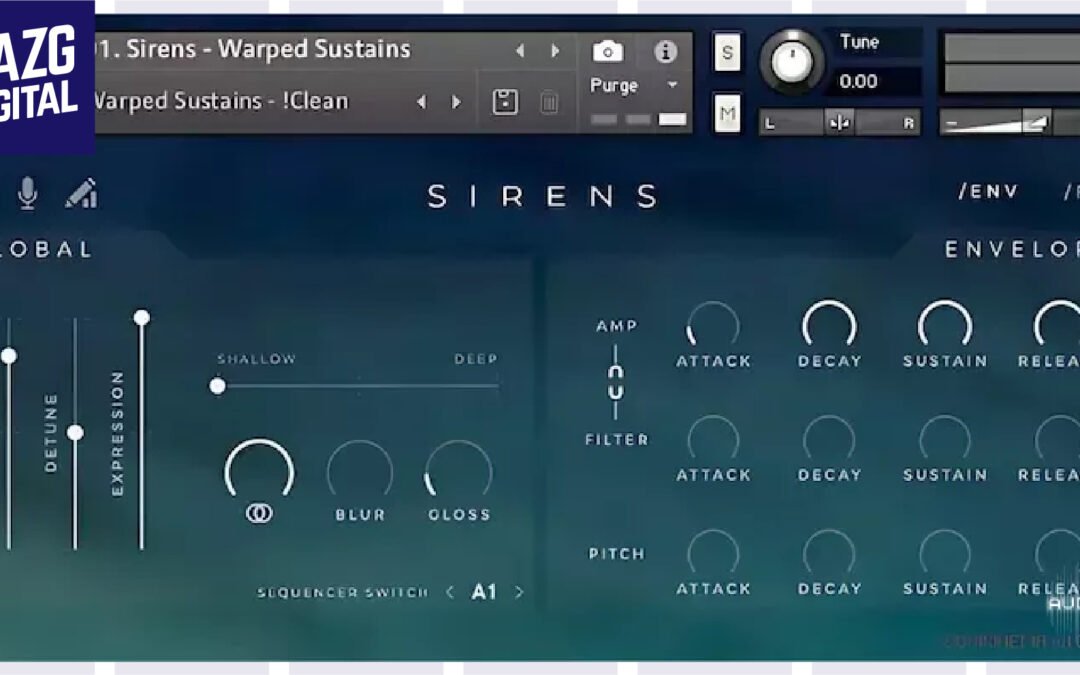Mute the instrument with the M button

[727, 113]
